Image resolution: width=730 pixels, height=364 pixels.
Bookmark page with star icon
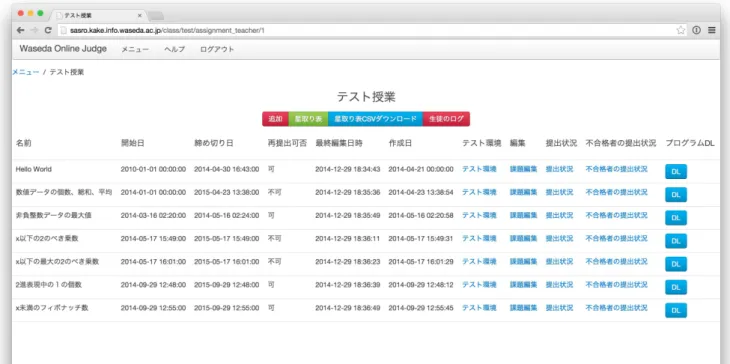[x=681, y=30]
